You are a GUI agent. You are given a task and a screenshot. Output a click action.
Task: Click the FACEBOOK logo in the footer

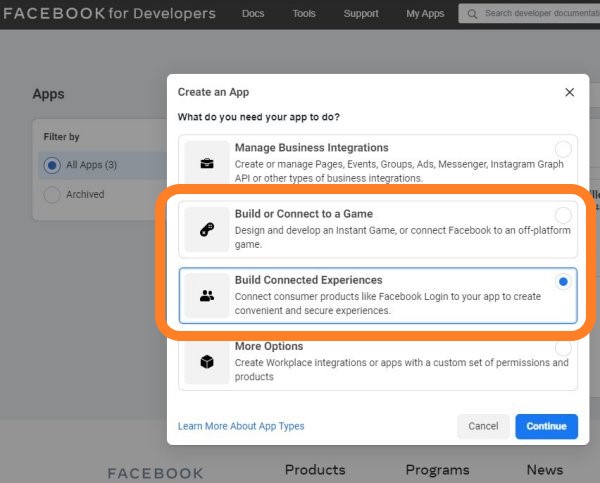(x=155, y=473)
